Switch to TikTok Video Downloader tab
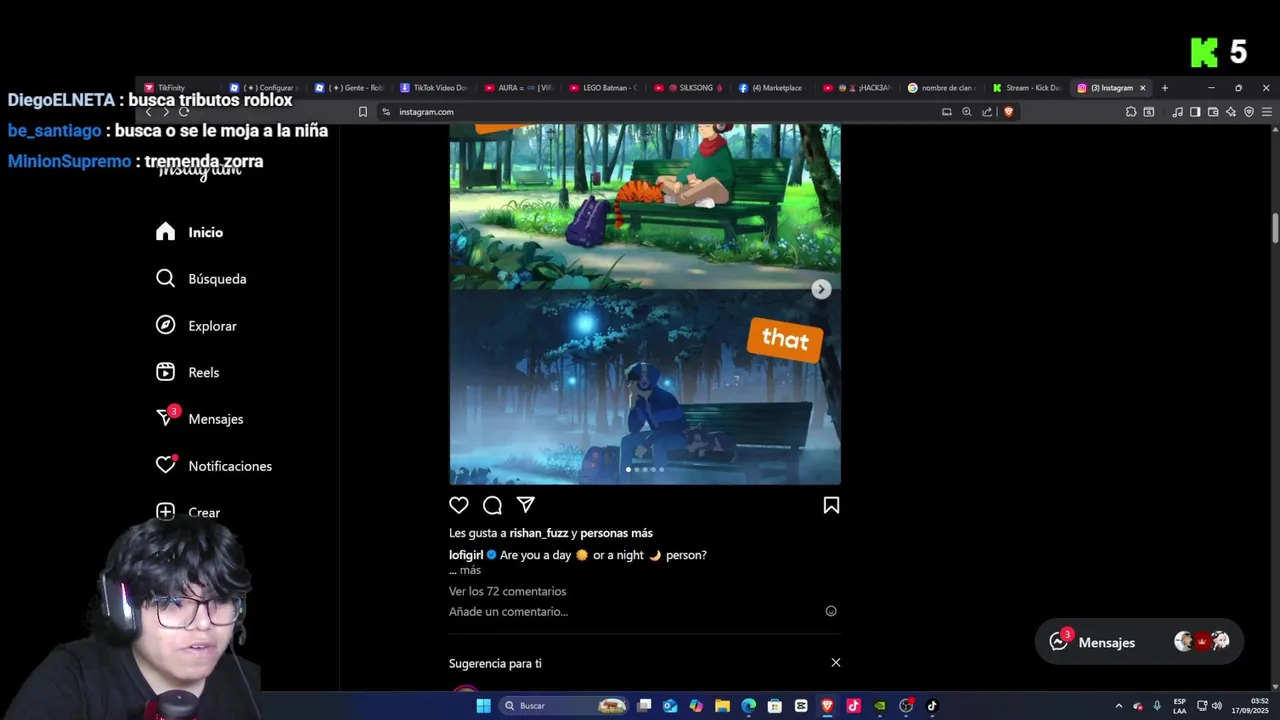Screen dimensions: 1280x720 [435, 88]
